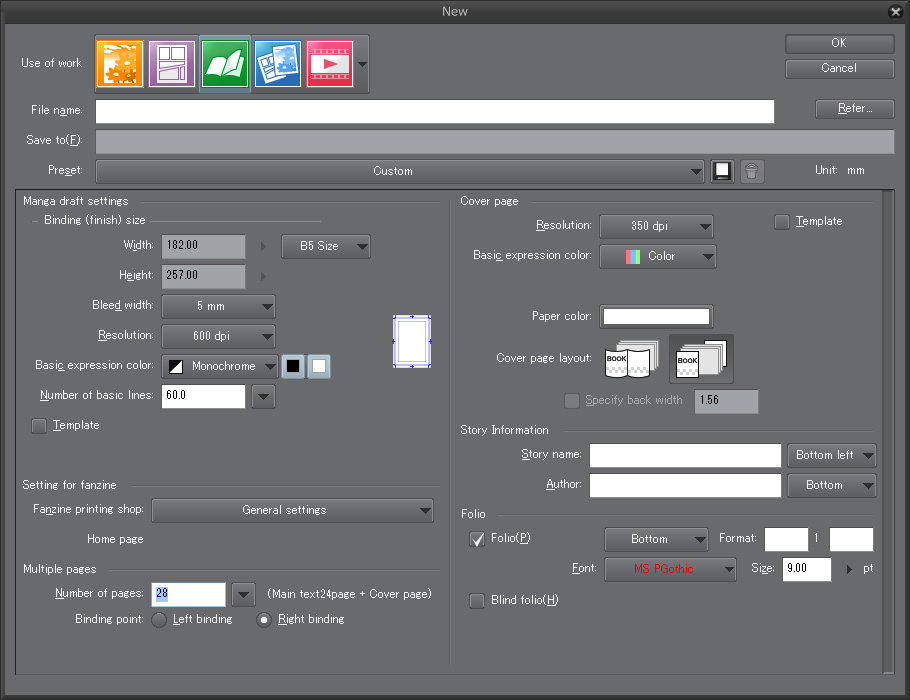Image resolution: width=910 pixels, height=700 pixels.
Task: Select the green book fanzine icon
Action: click(225, 63)
